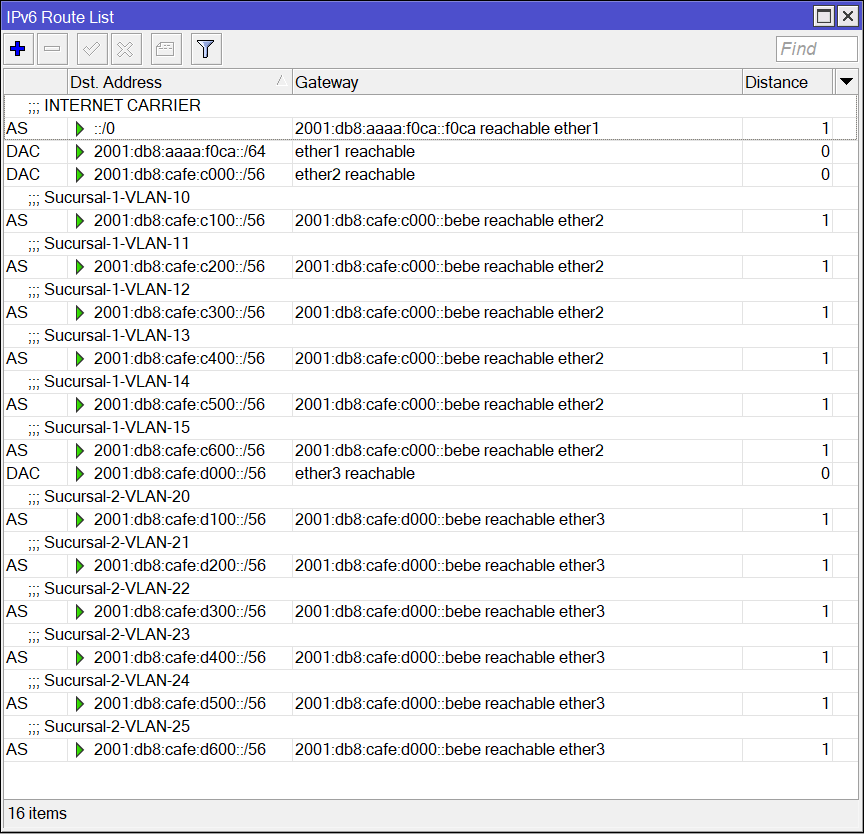The height and width of the screenshot is (834, 864).
Task: Click the Enable checkmark toolbar button
Action: [x=92, y=48]
